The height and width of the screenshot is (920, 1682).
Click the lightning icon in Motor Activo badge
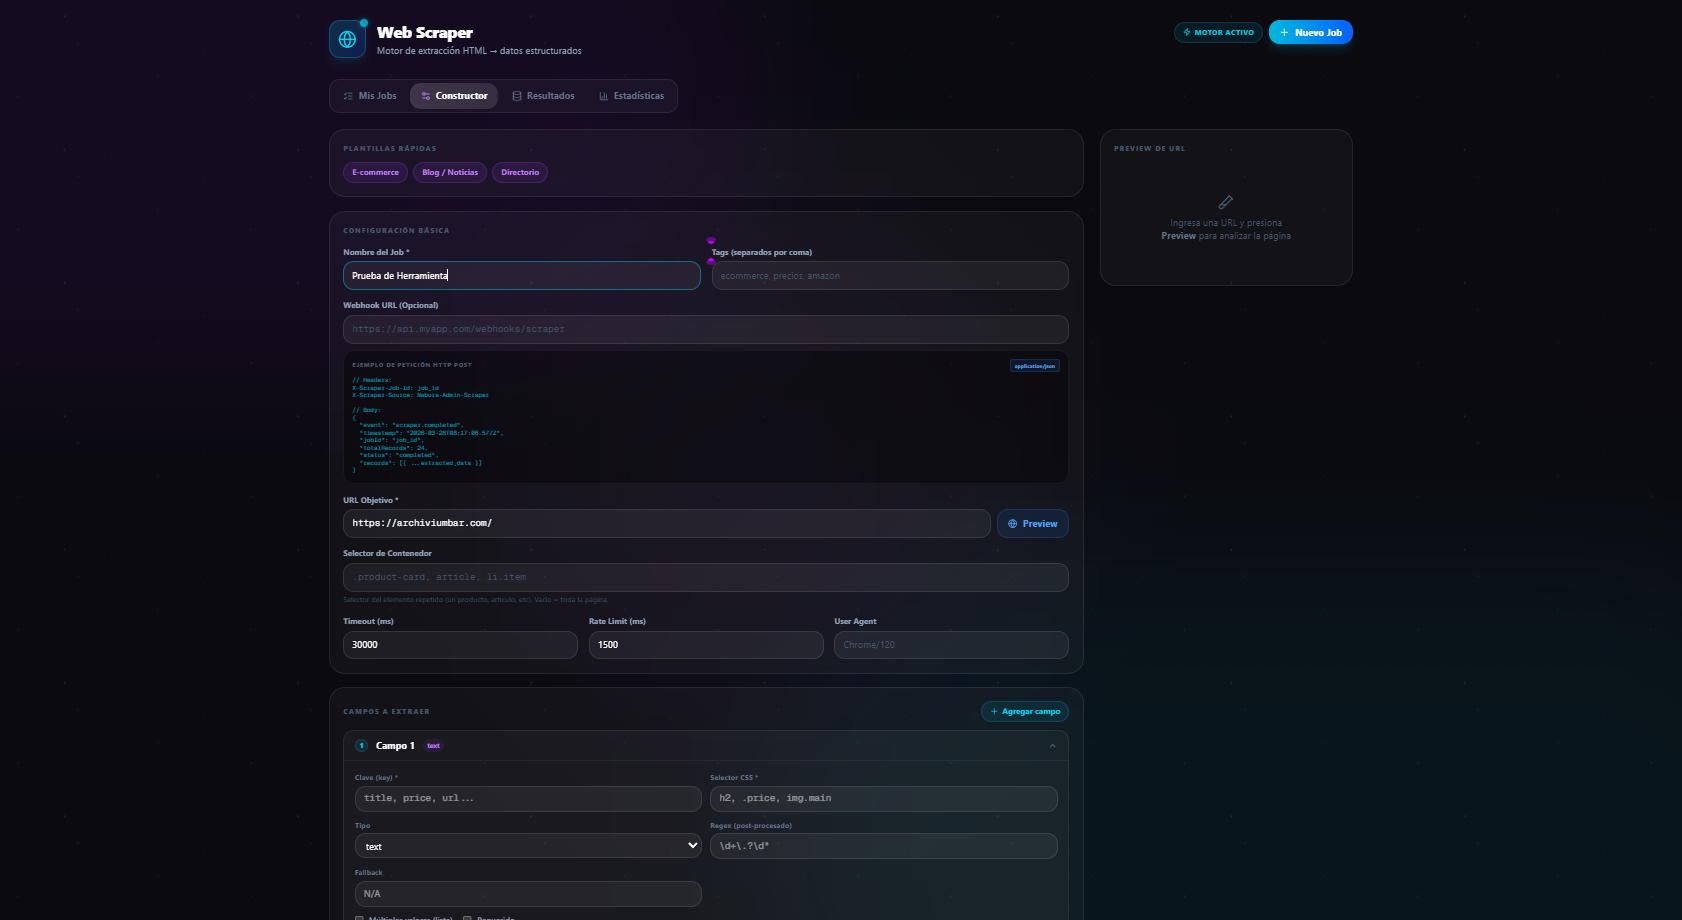coord(1187,32)
